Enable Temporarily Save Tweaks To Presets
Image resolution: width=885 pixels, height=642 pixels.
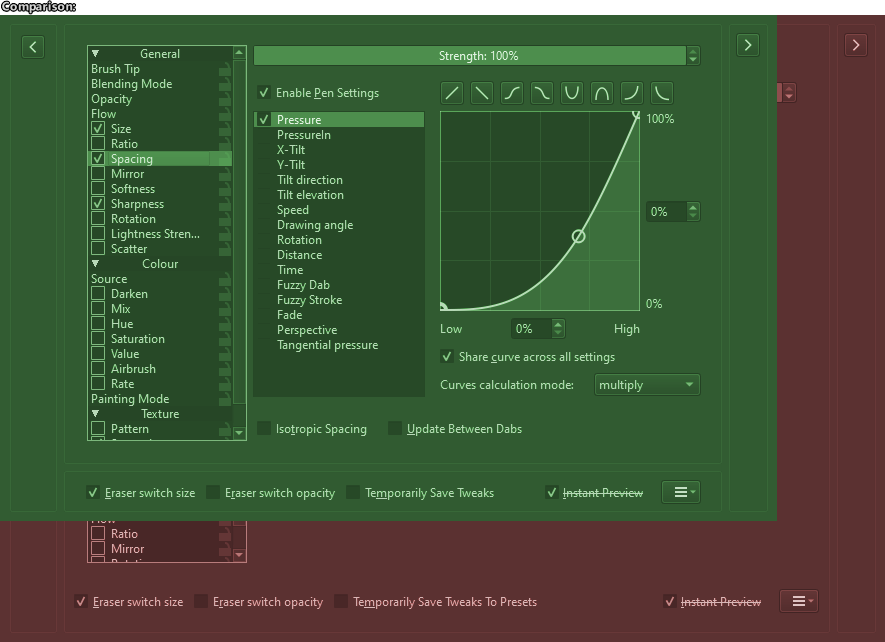point(341,601)
